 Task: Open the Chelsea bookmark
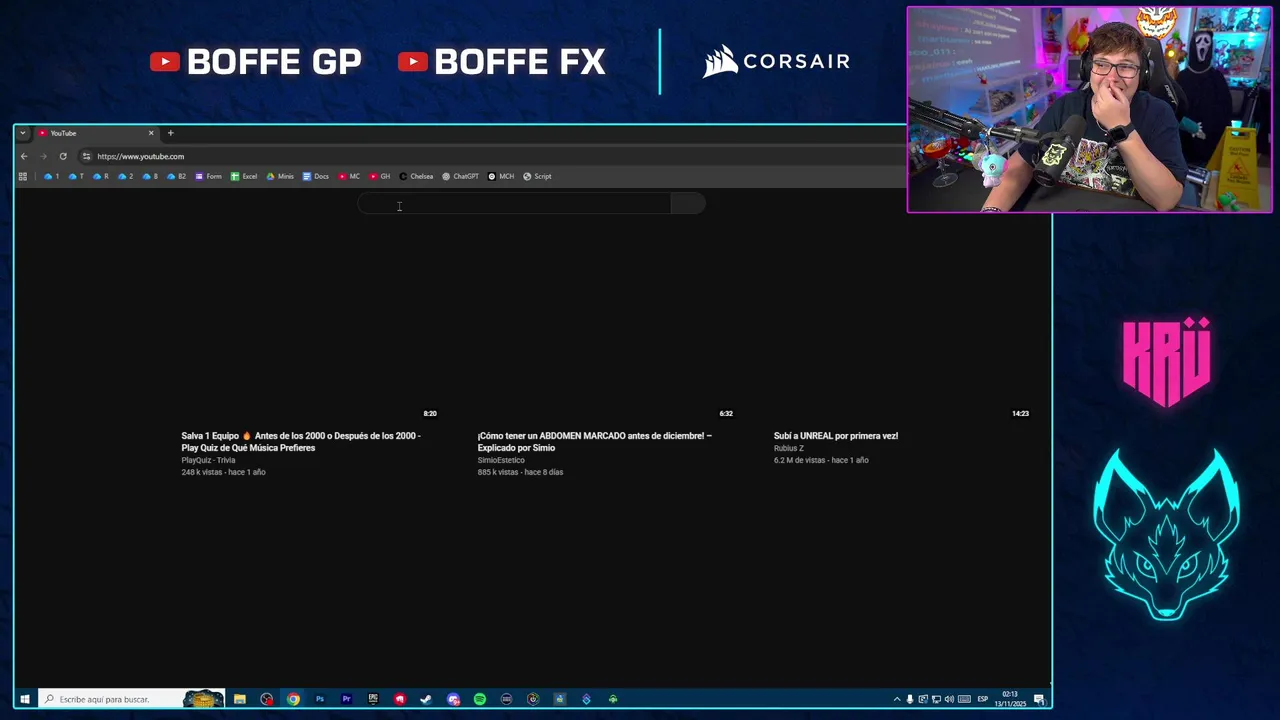click(416, 176)
